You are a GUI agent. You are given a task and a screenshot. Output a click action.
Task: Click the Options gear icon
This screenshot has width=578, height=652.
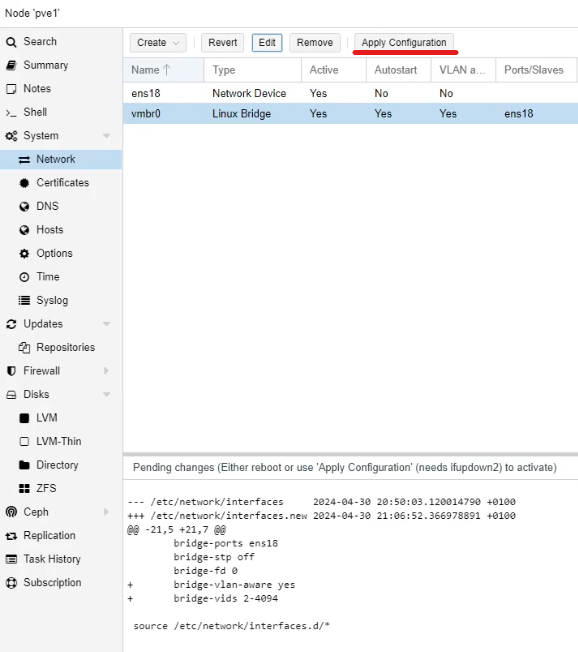coord(25,254)
